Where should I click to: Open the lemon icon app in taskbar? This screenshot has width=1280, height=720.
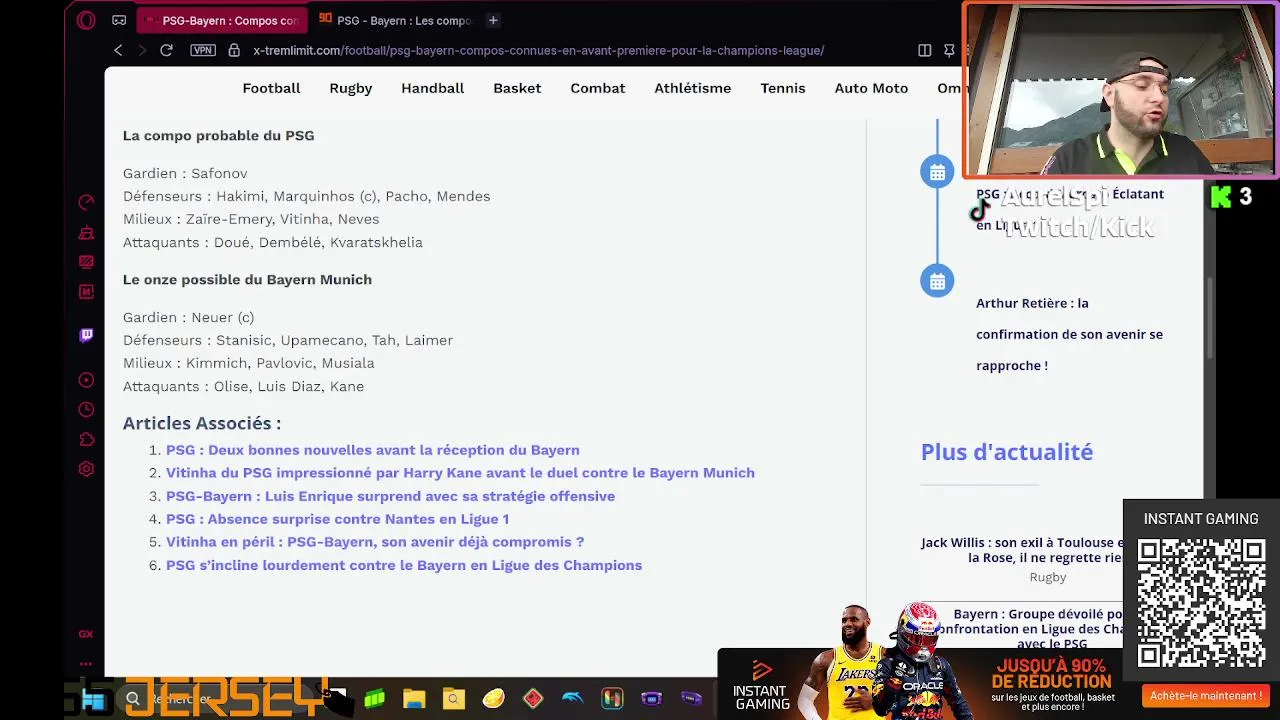[x=493, y=699]
